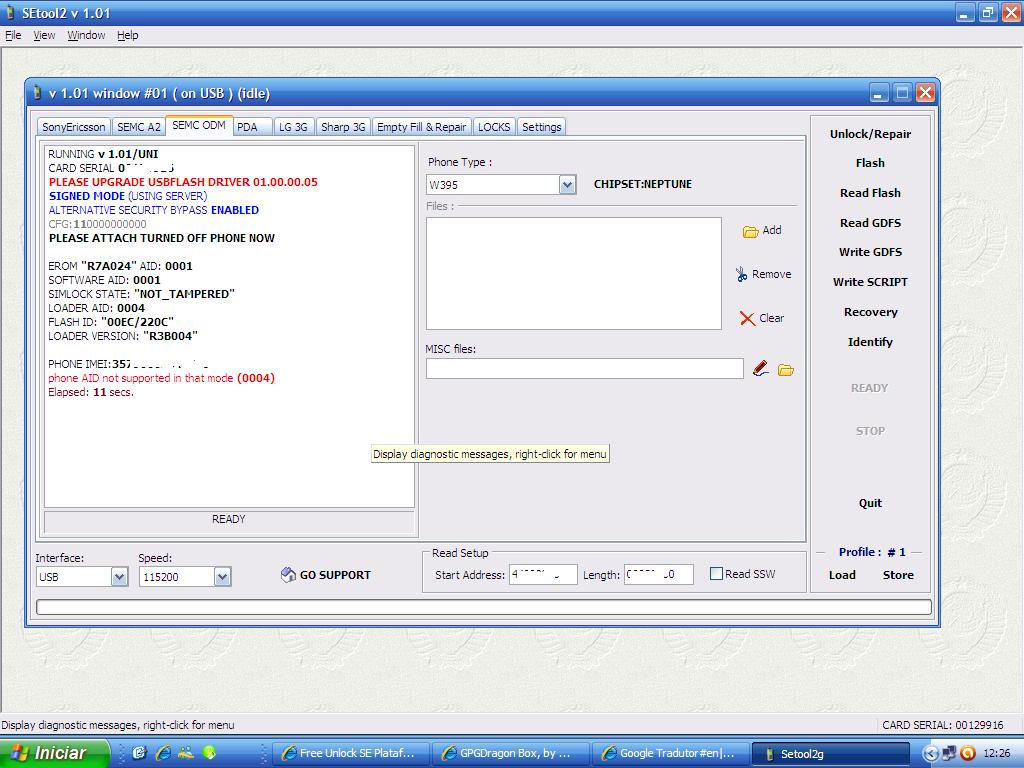
Task: Click the LOADER VERSION R3B004 log line
Action: (123, 336)
